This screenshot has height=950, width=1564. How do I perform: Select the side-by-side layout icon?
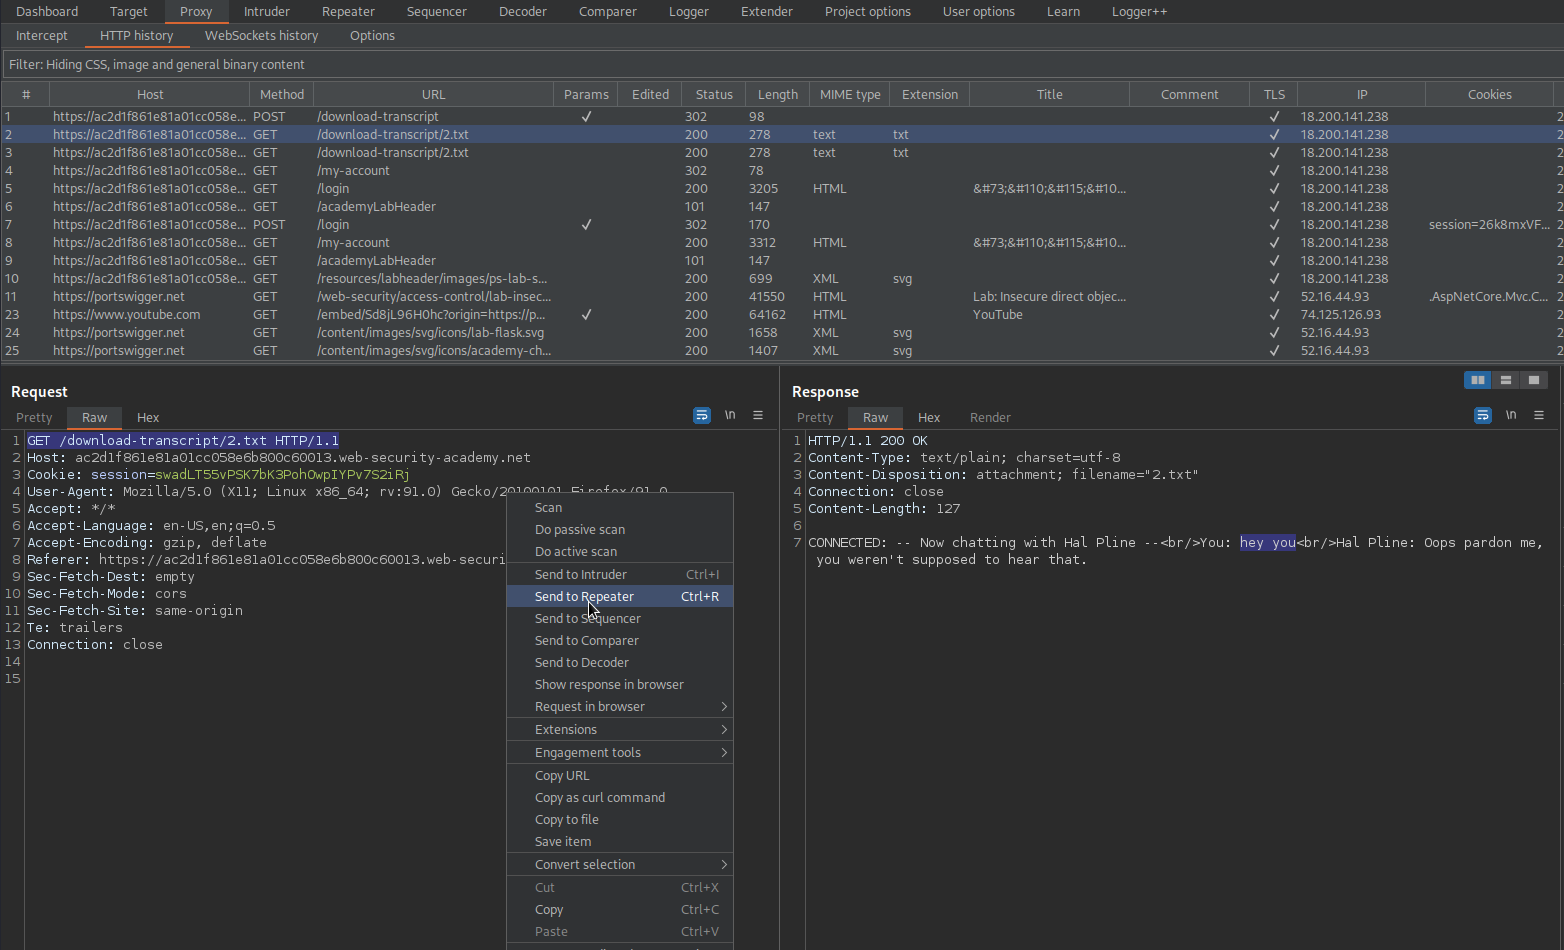pos(1478,380)
